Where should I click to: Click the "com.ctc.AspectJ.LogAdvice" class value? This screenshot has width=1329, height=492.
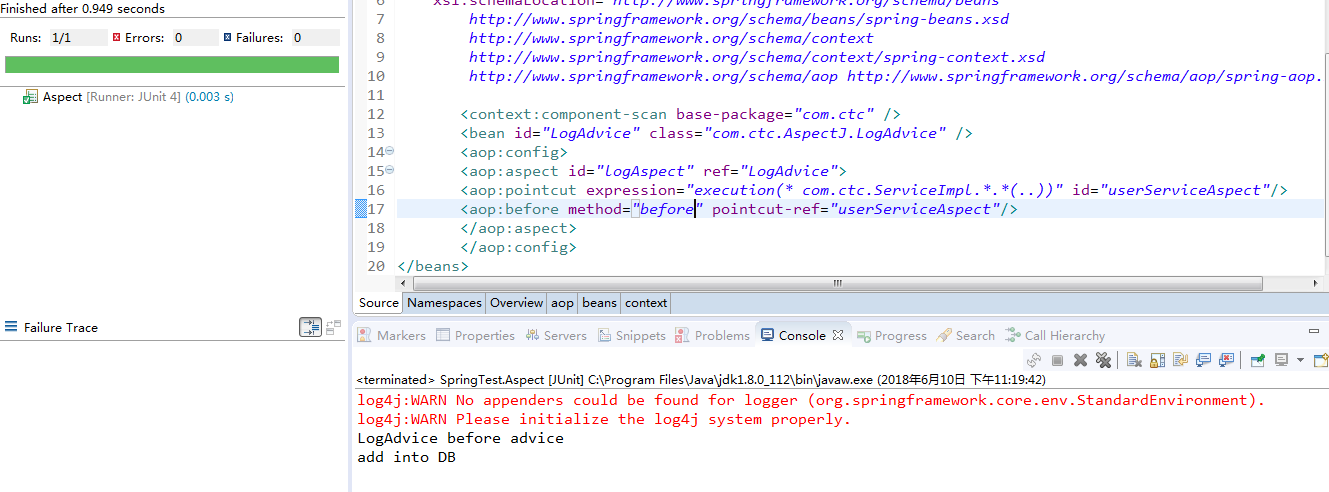tap(825, 133)
